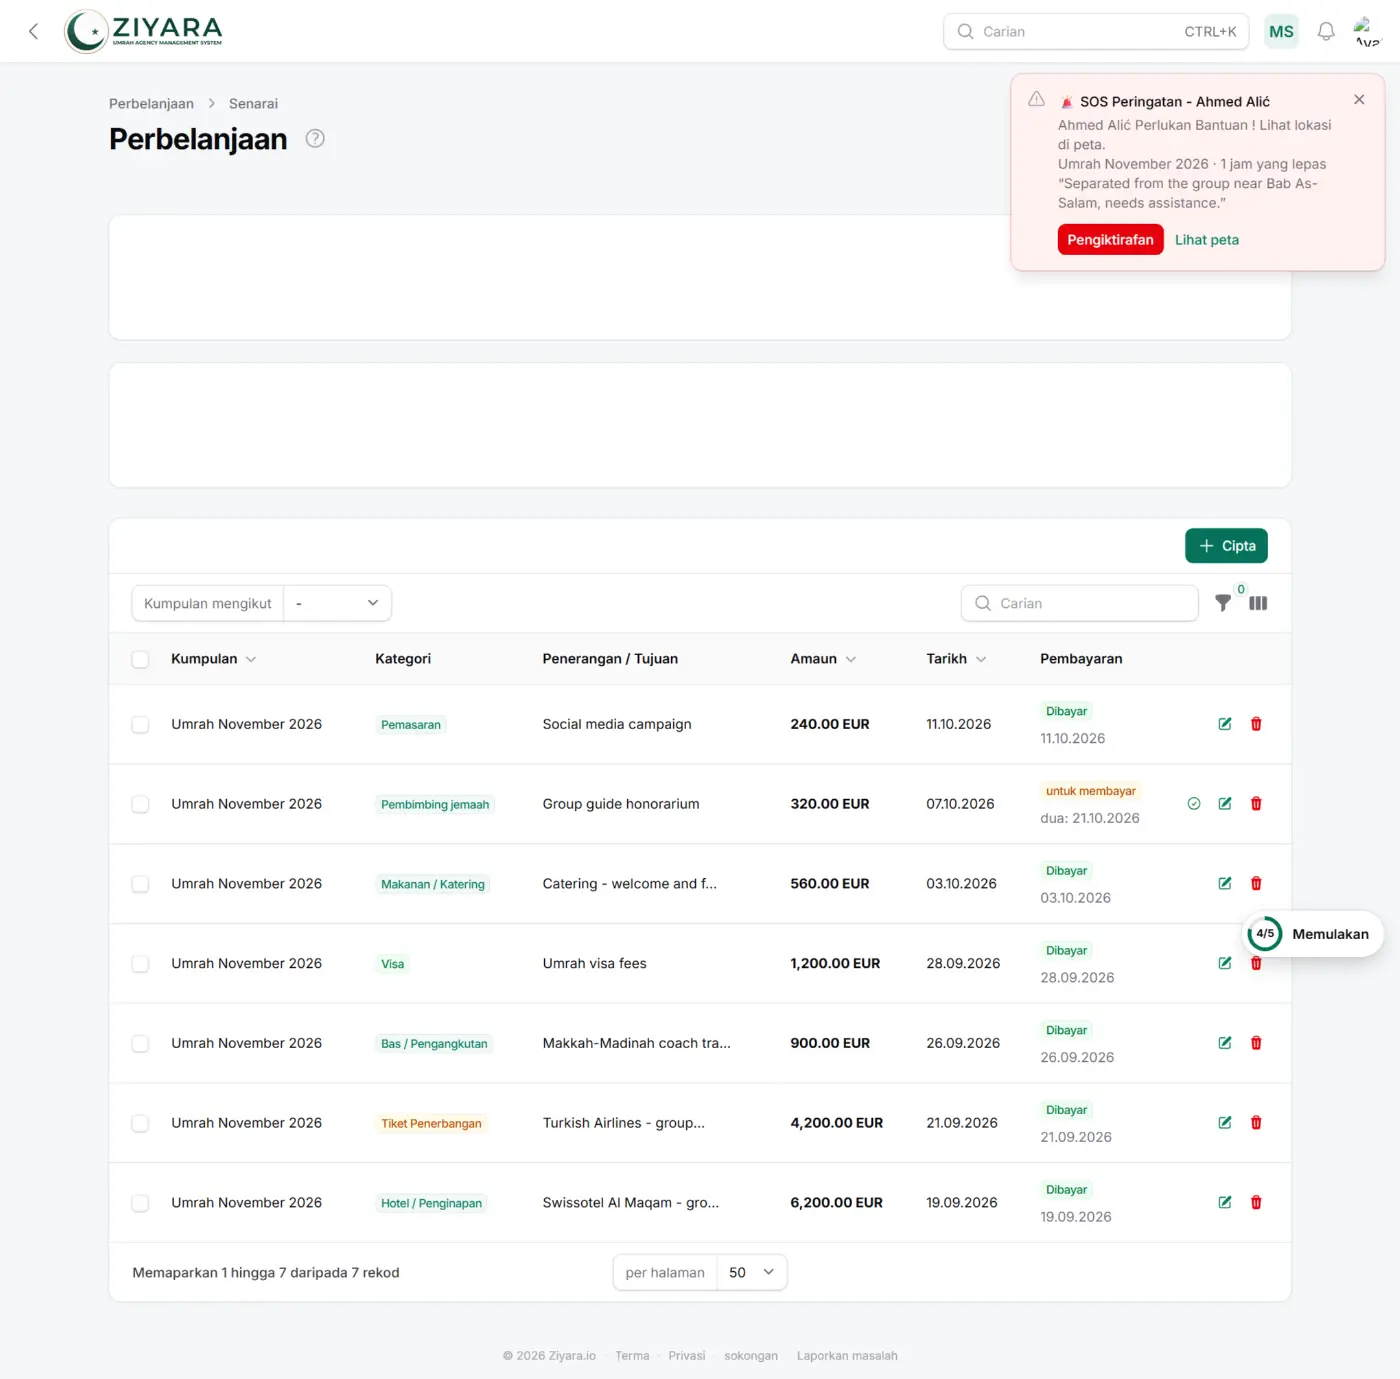The height and width of the screenshot is (1379, 1400).
Task: Open the MS user avatar menu
Action: click(1281, 31)
